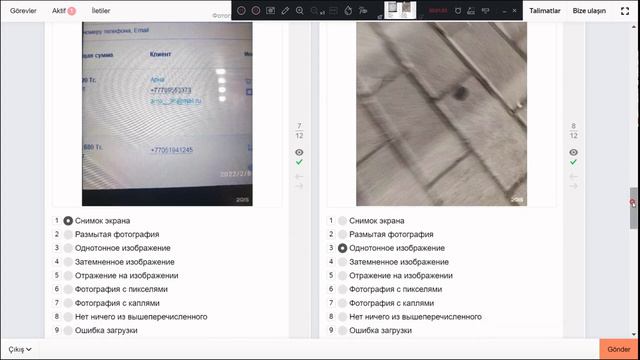Open Talimatlar instructions
Screen dimensions: 640x360
pyautogui.click(x=544, y=11)
